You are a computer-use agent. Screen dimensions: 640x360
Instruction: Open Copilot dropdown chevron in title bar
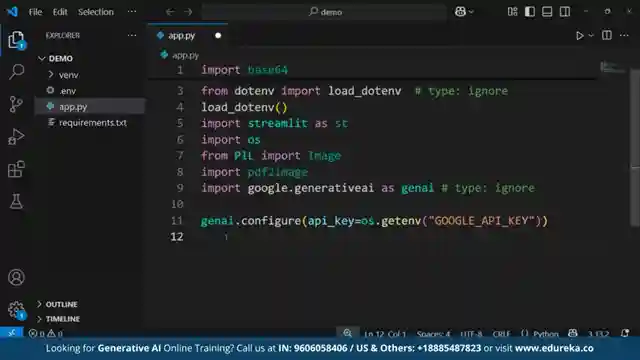coord(471,12)
